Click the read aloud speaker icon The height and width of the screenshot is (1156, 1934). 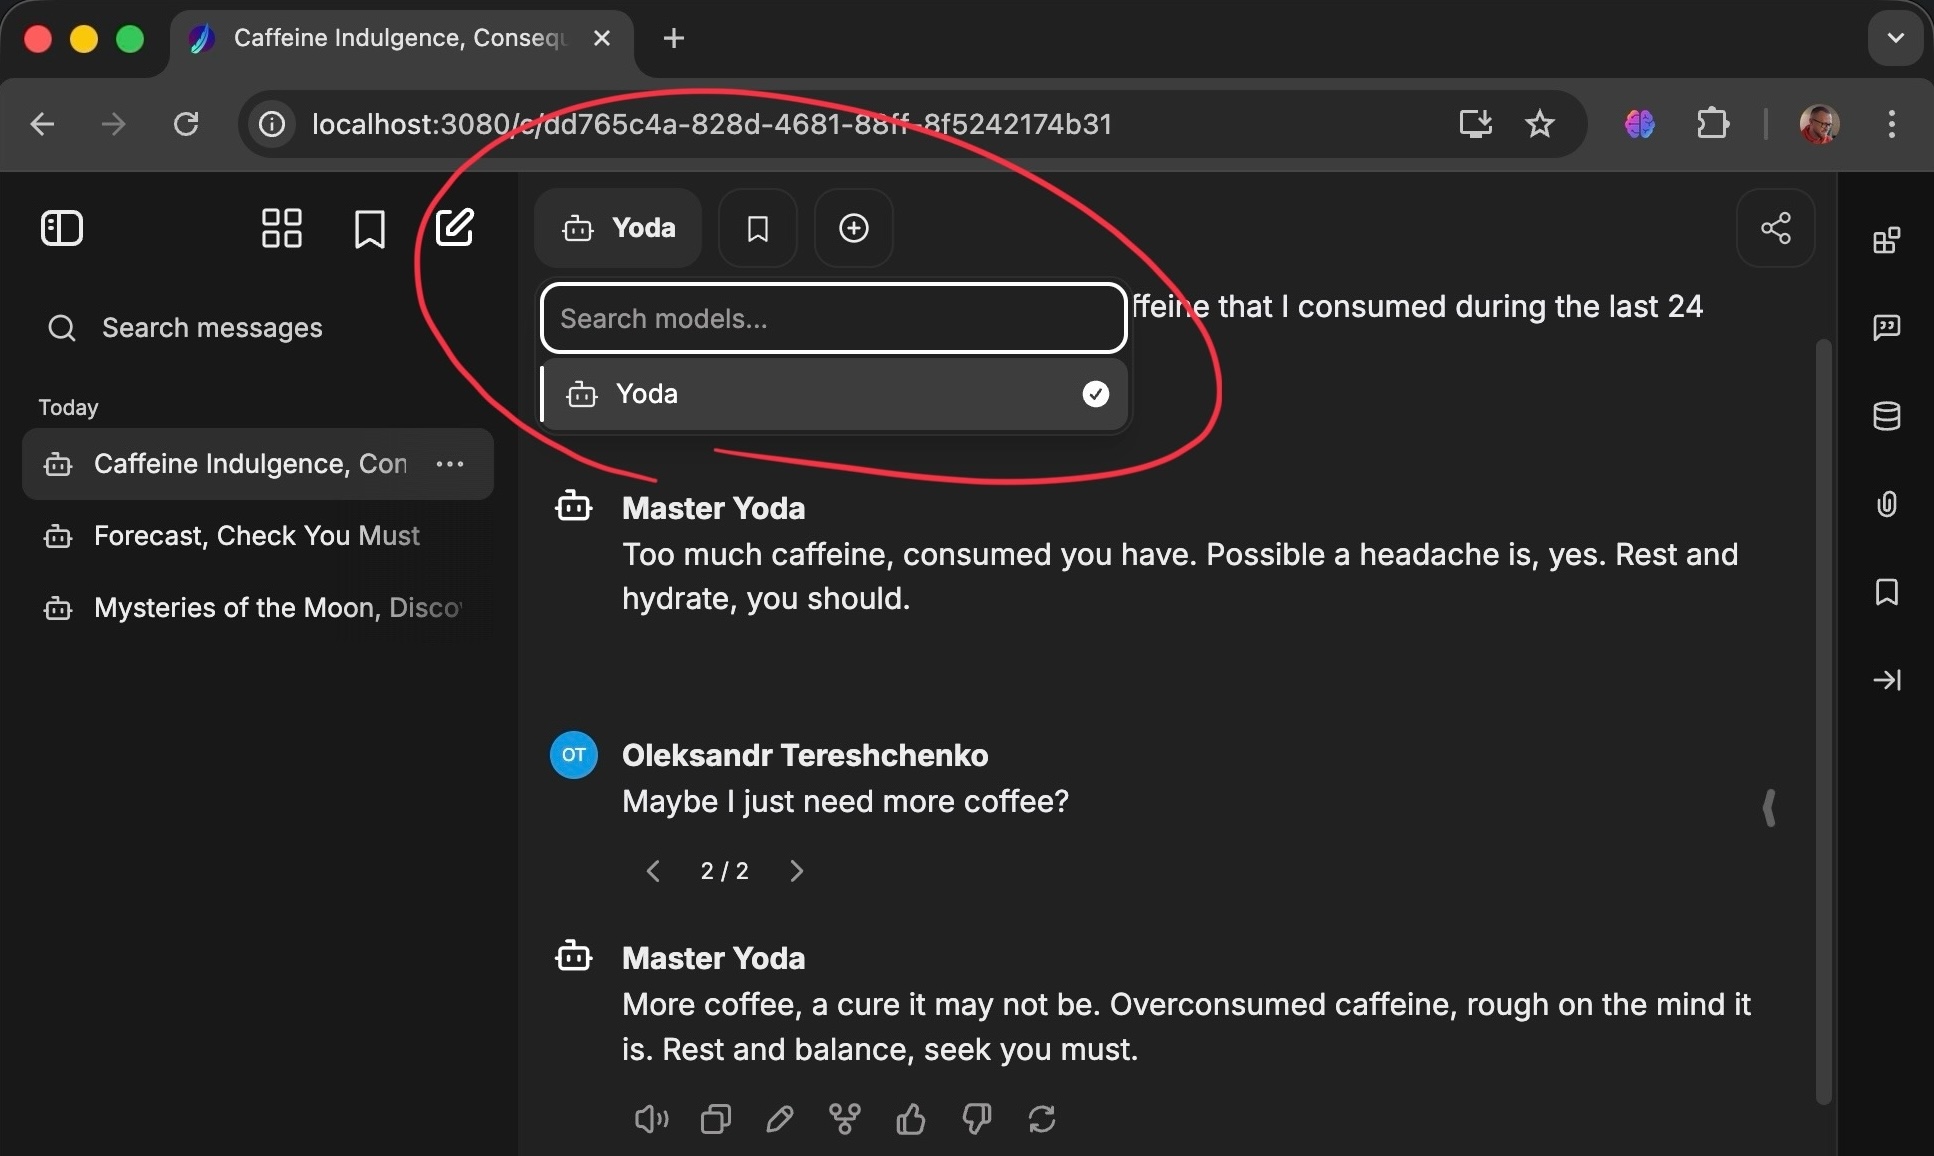651,1118
